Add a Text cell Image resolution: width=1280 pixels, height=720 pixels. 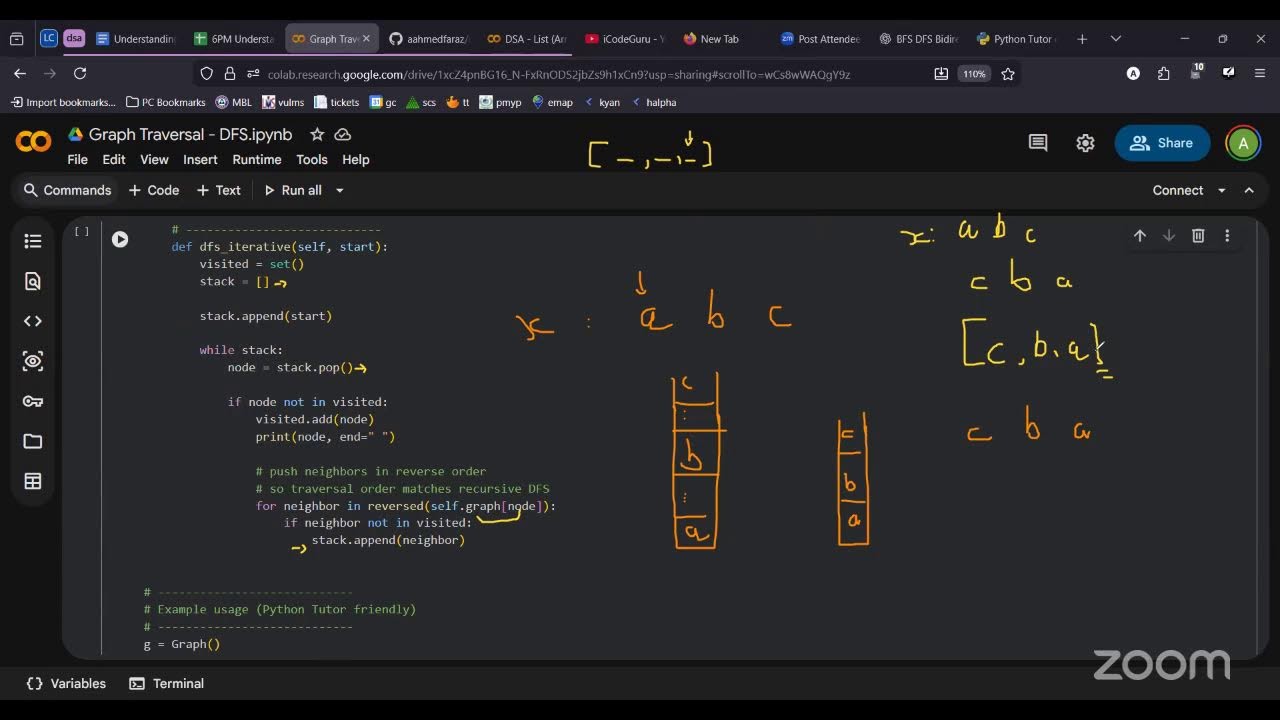[x=219, y=190]
